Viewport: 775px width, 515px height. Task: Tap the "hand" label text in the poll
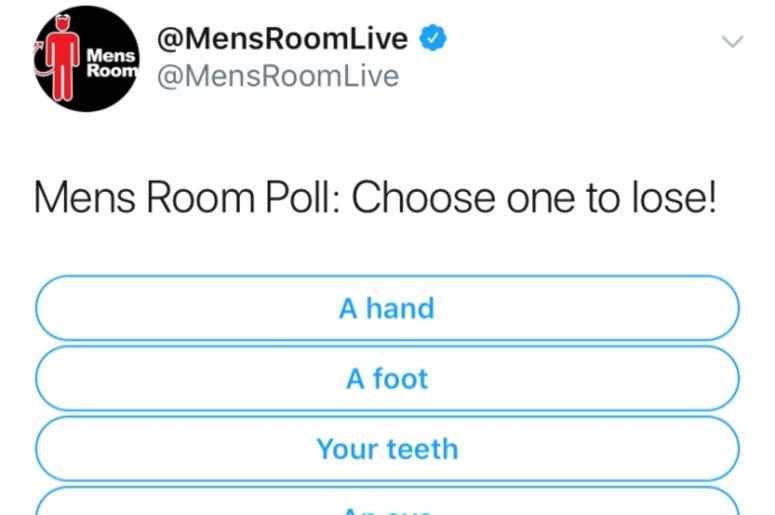click(400, 308)
